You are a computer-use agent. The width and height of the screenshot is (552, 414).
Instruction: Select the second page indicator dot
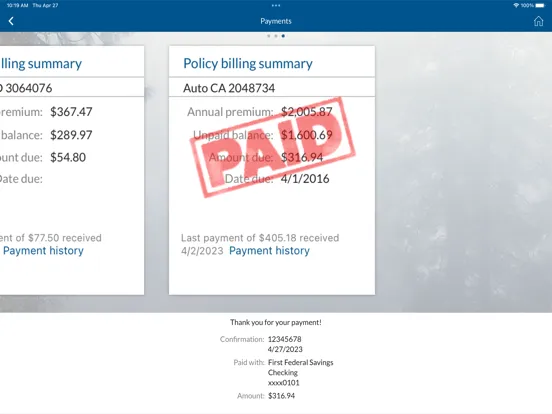pyautogui.click(x=276, y=36)
